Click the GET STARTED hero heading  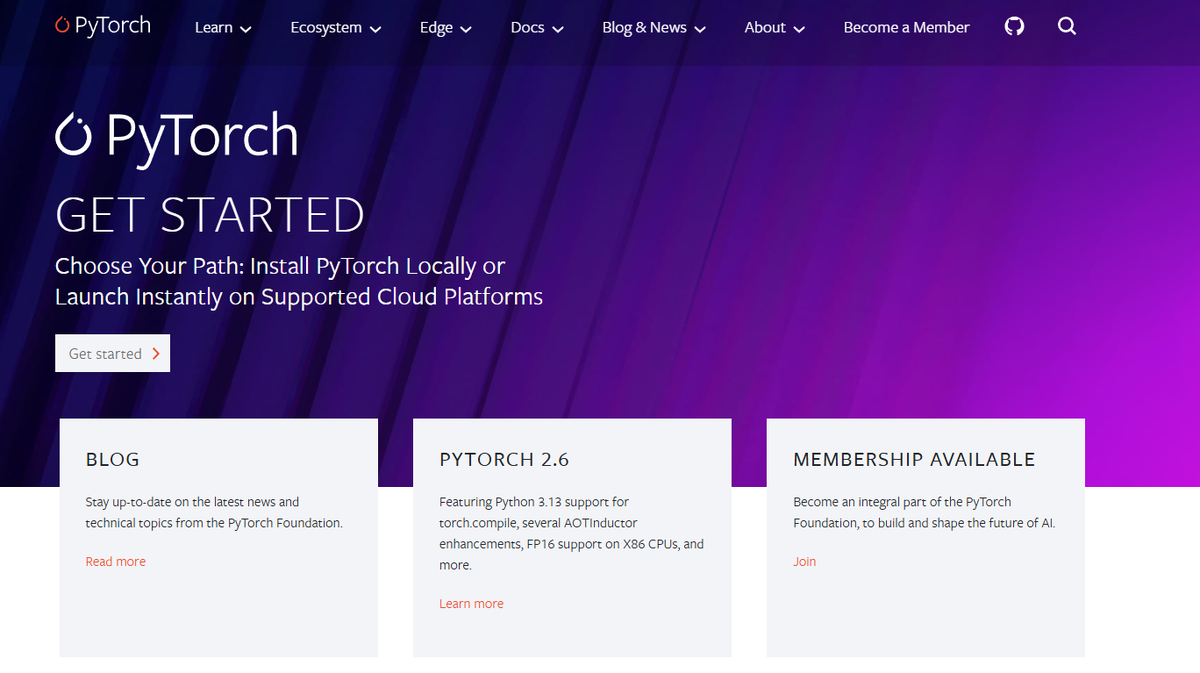(210, 216)
